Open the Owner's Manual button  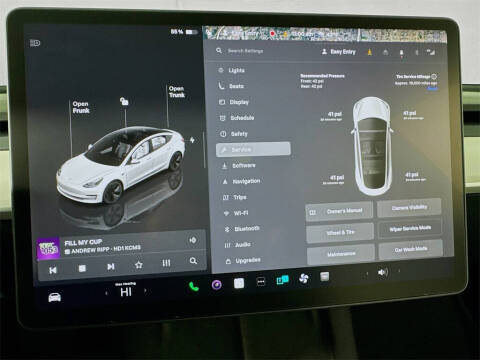tap(339, 211)
